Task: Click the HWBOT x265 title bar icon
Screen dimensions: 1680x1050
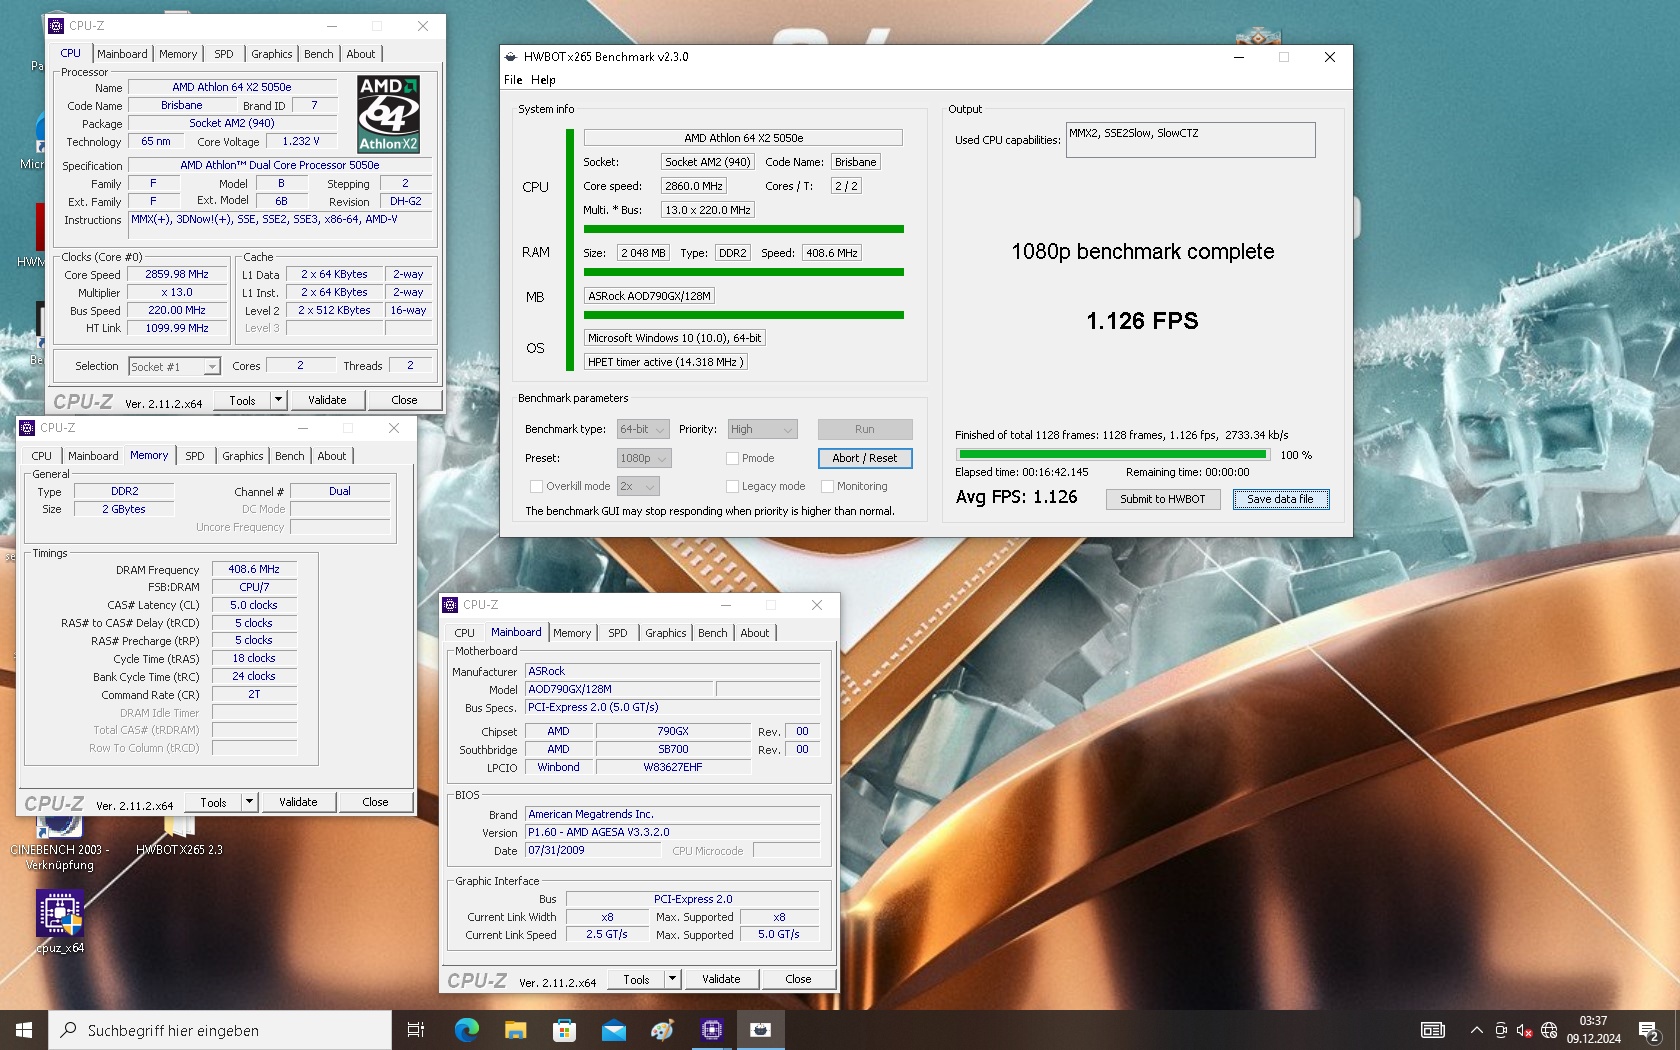Action: (x=511, y=57)
